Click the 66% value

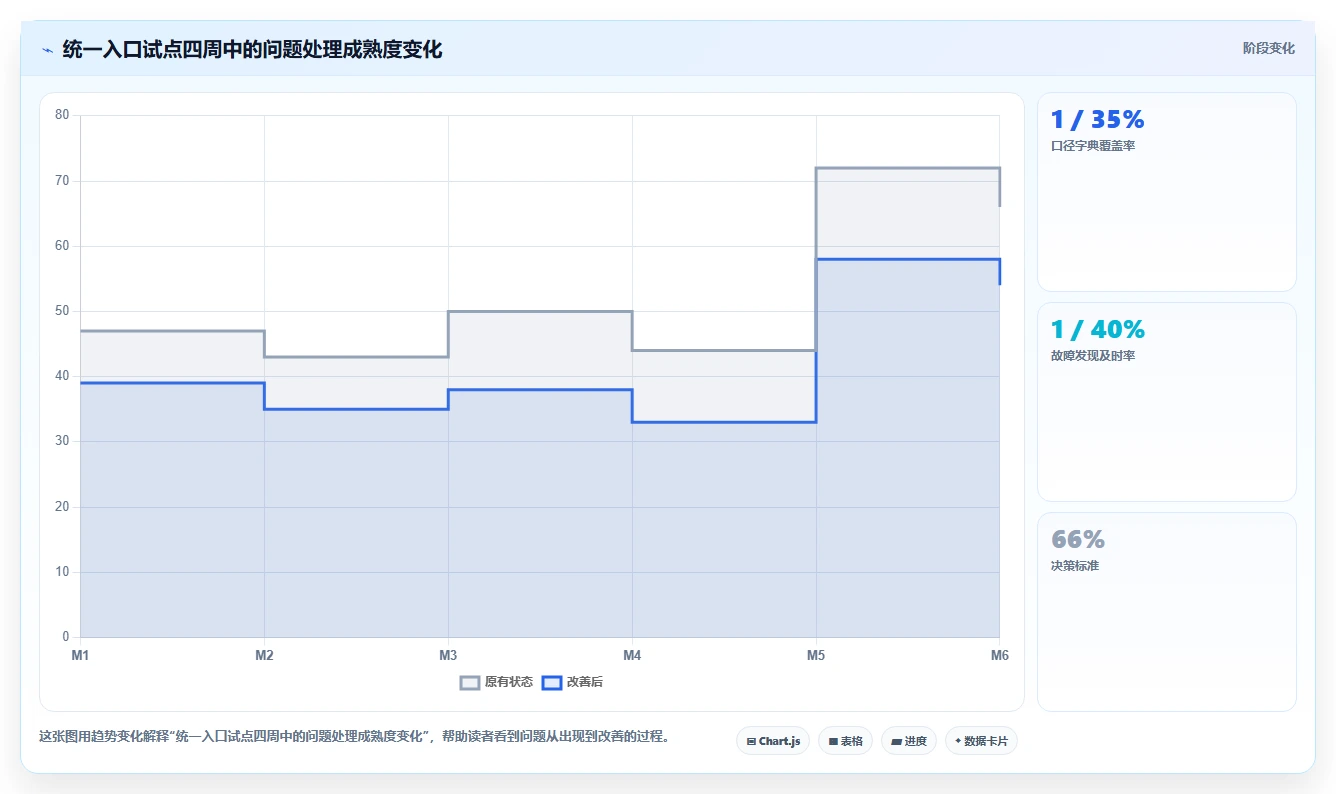[x=1078, y=540]
